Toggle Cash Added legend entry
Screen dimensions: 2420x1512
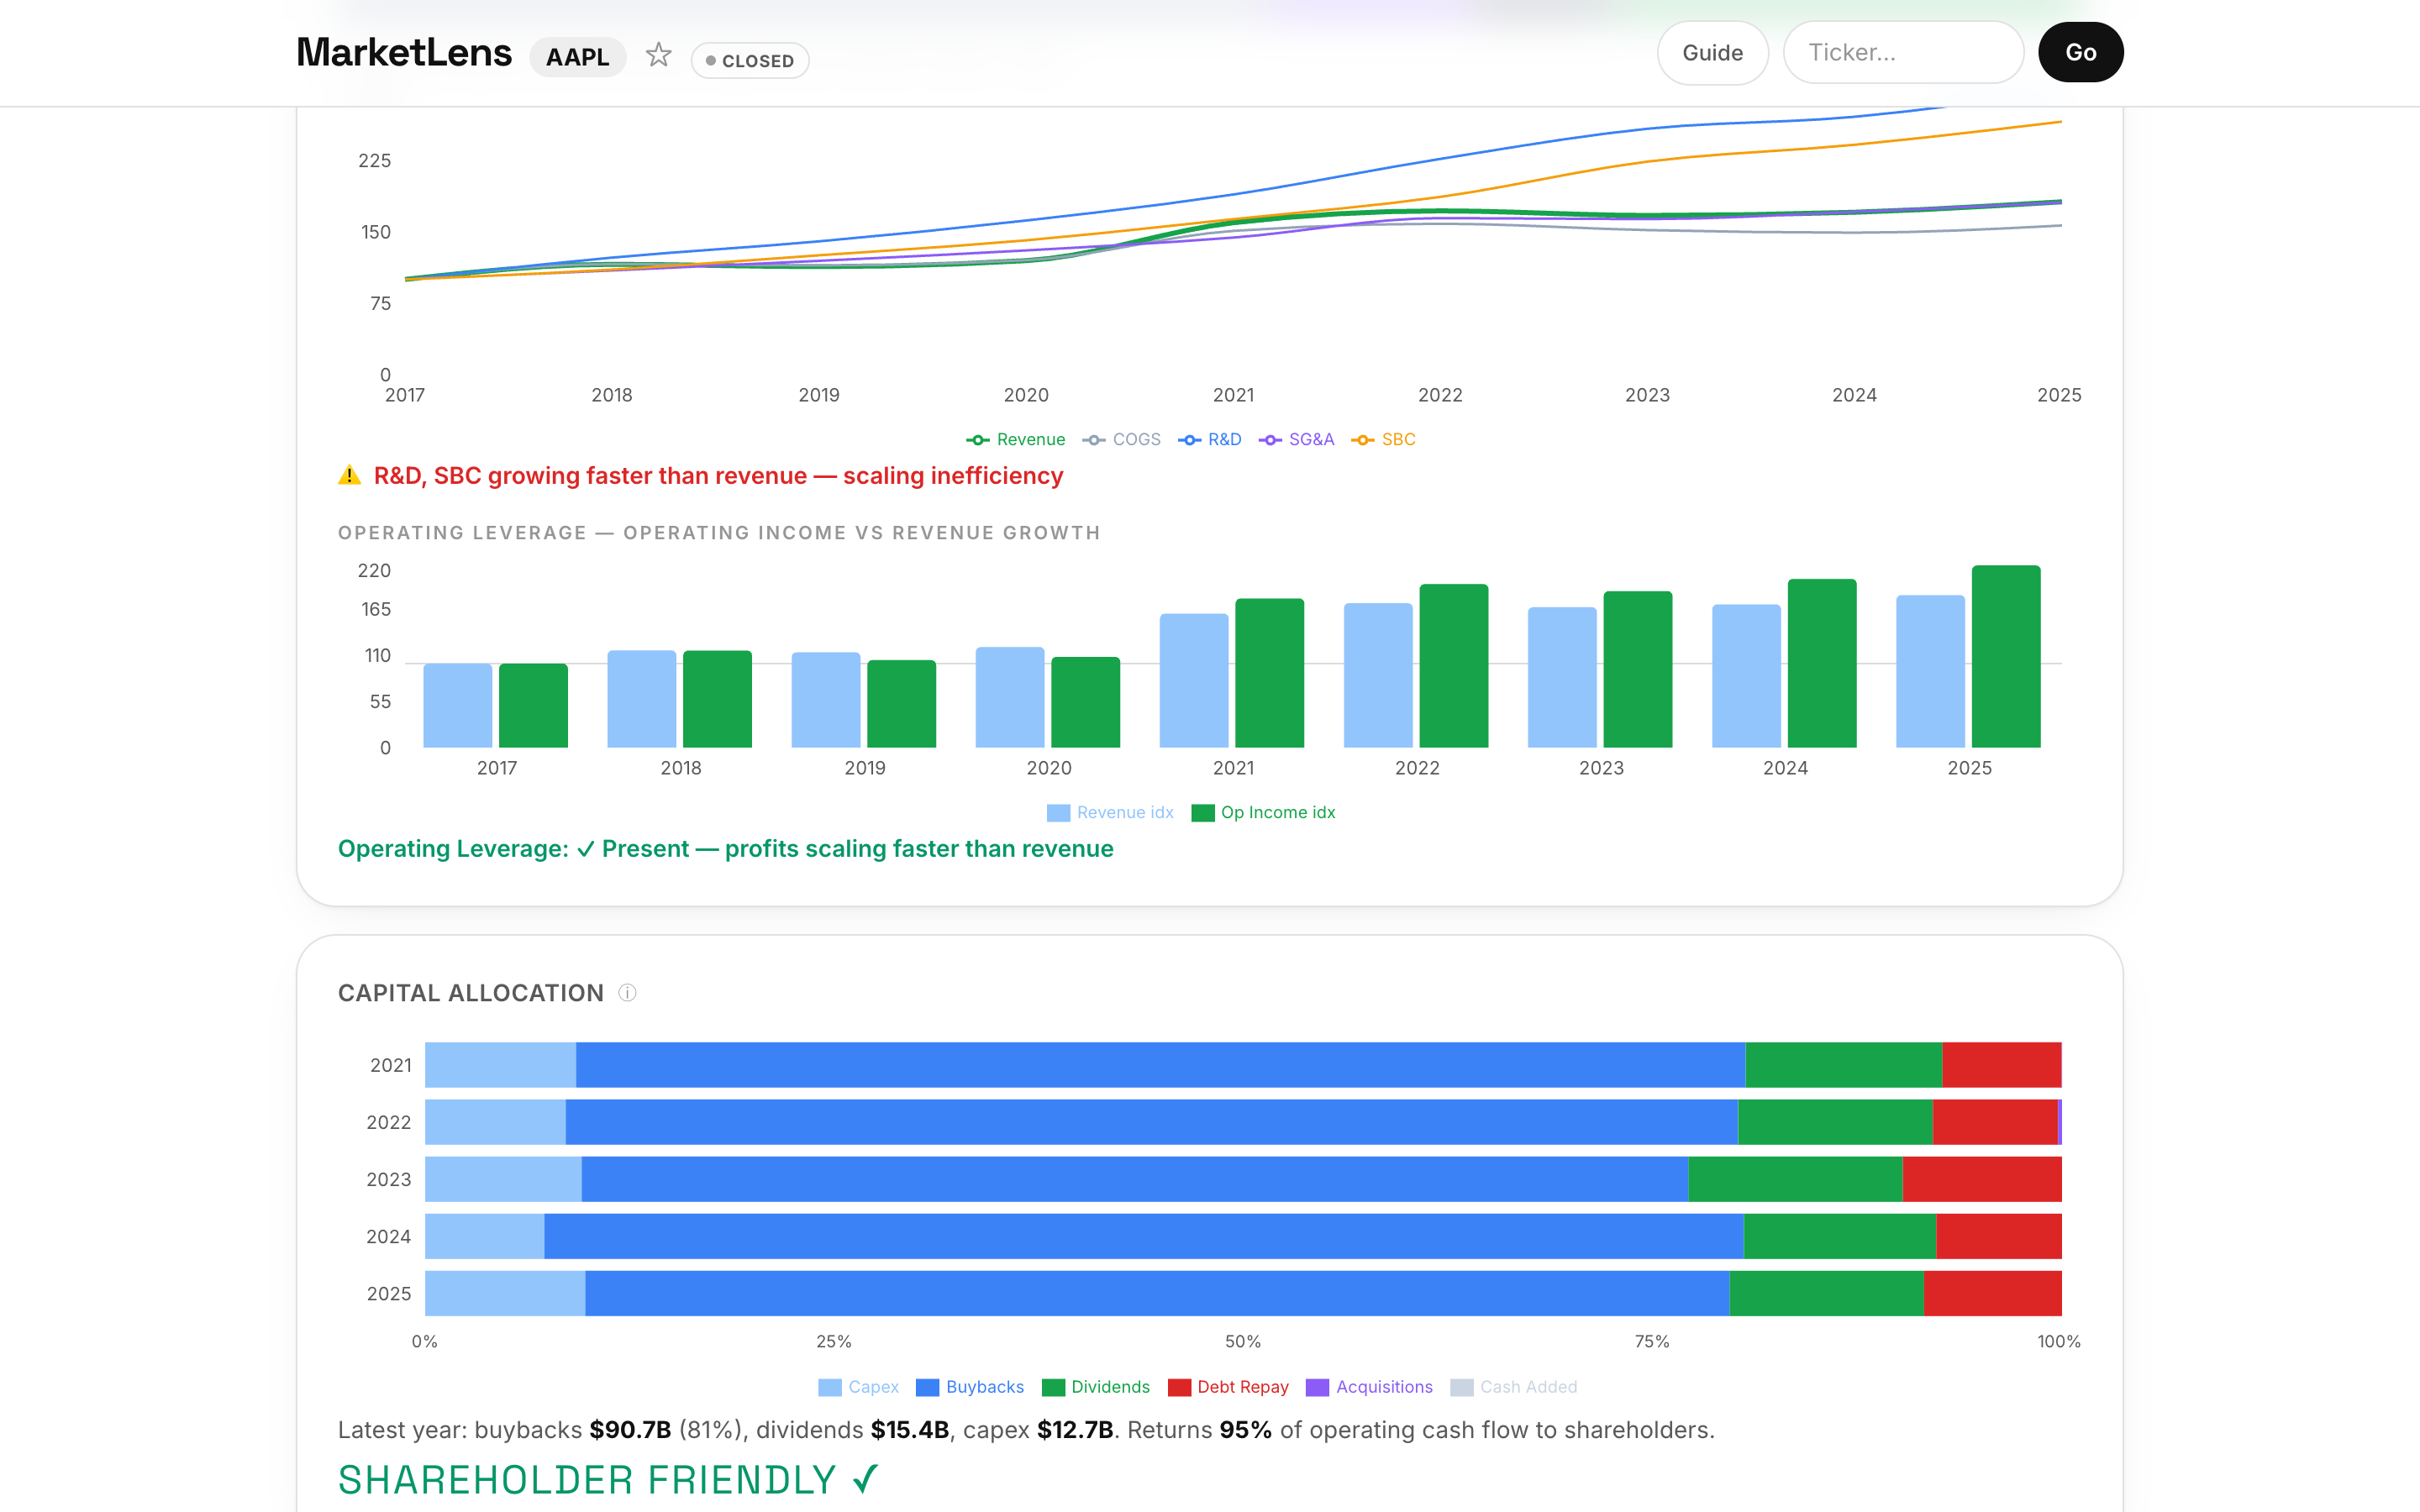[x=1514, y=1387]
